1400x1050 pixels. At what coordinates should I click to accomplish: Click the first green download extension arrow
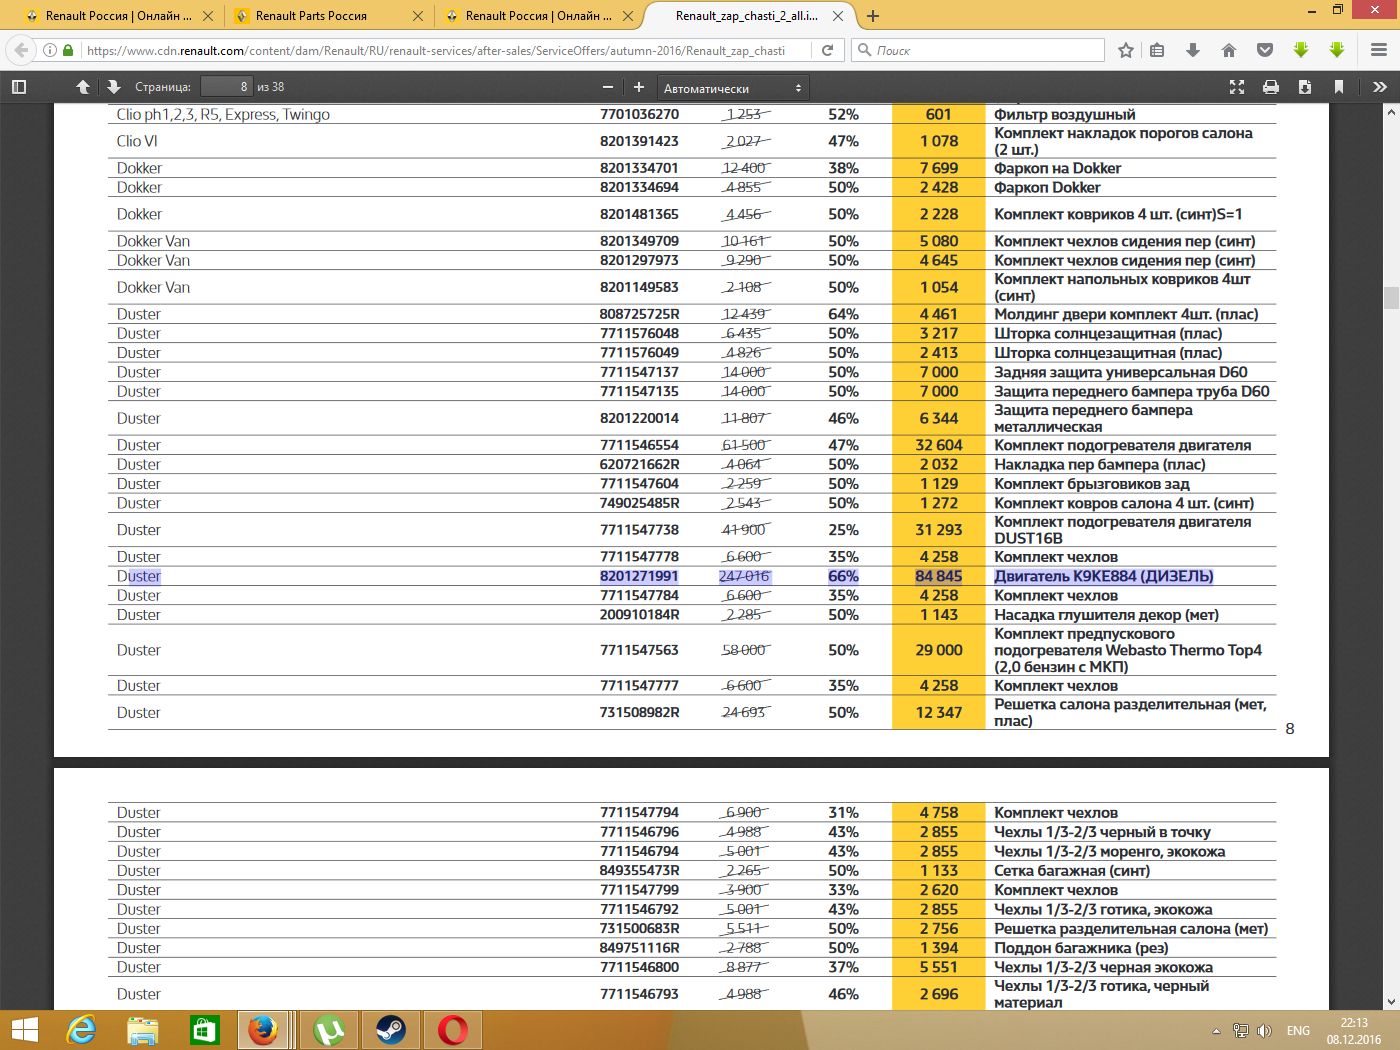click(1301, 50)
